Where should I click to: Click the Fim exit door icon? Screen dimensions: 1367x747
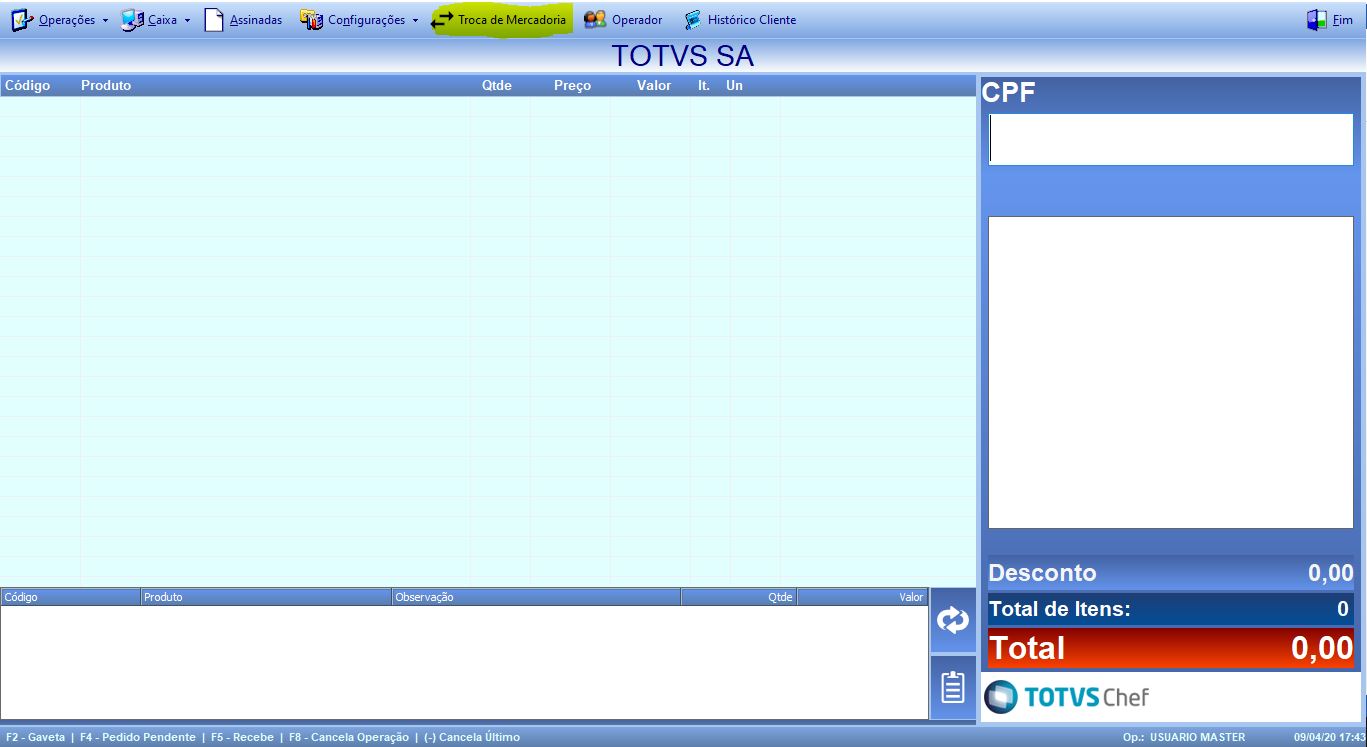coord(1316,20)
